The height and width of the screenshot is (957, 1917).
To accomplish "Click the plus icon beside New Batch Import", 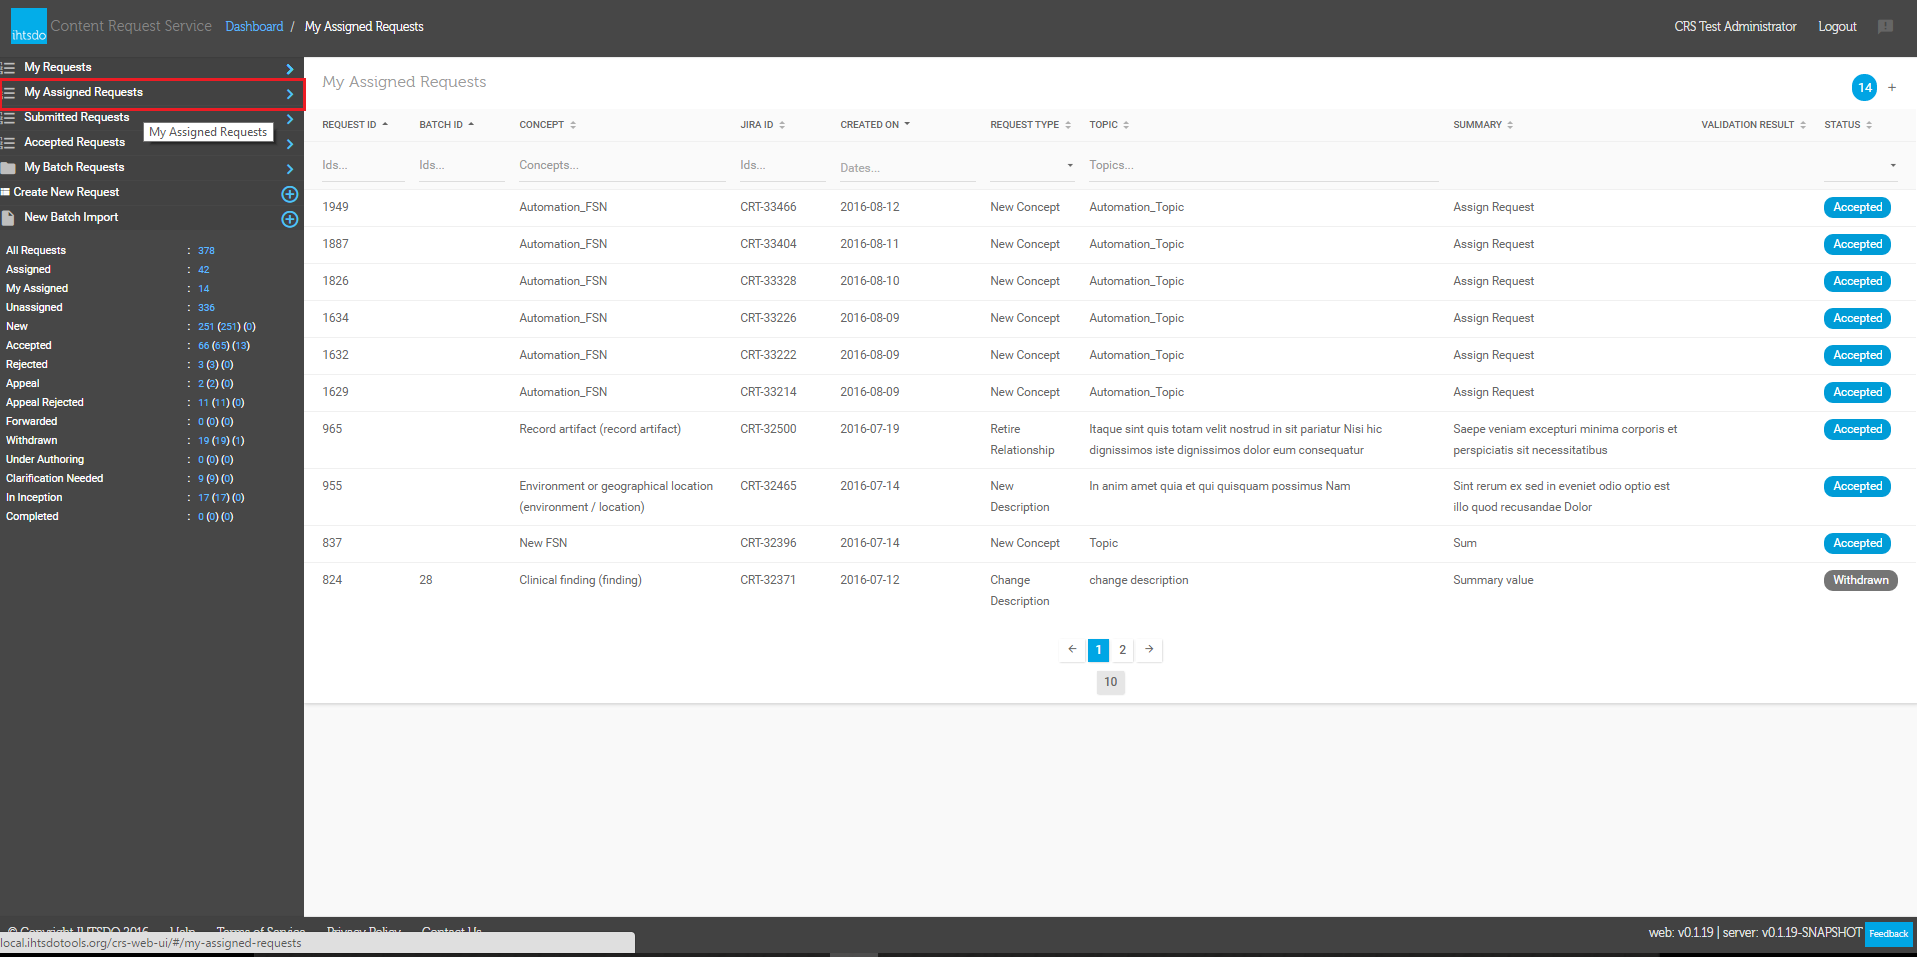I will pyautogui.click(x=289, y=219).
